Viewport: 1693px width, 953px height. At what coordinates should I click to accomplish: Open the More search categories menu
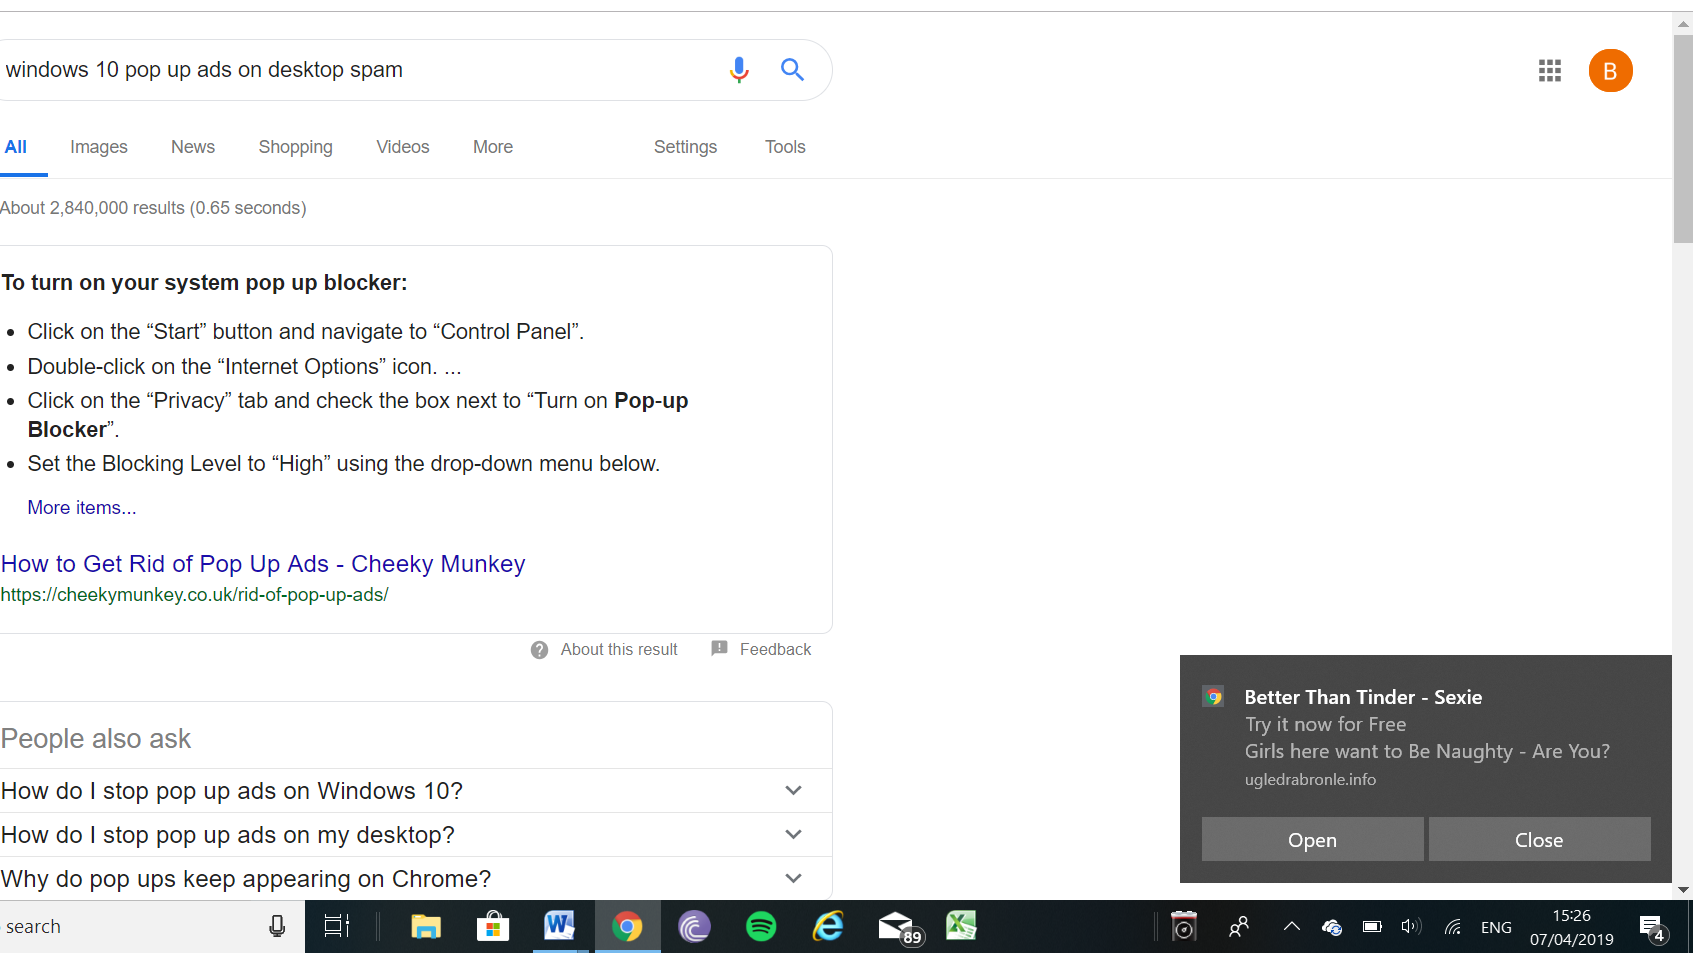pyautogui.click(x=493, y=147)
